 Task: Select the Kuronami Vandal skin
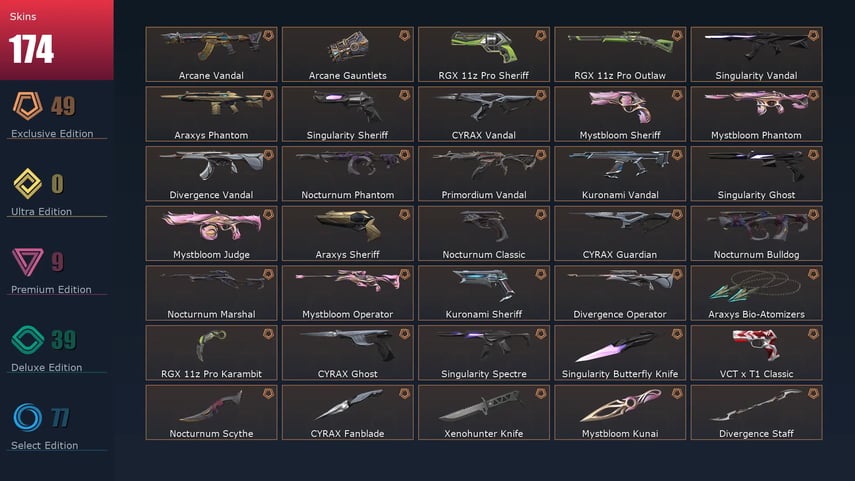620,173
